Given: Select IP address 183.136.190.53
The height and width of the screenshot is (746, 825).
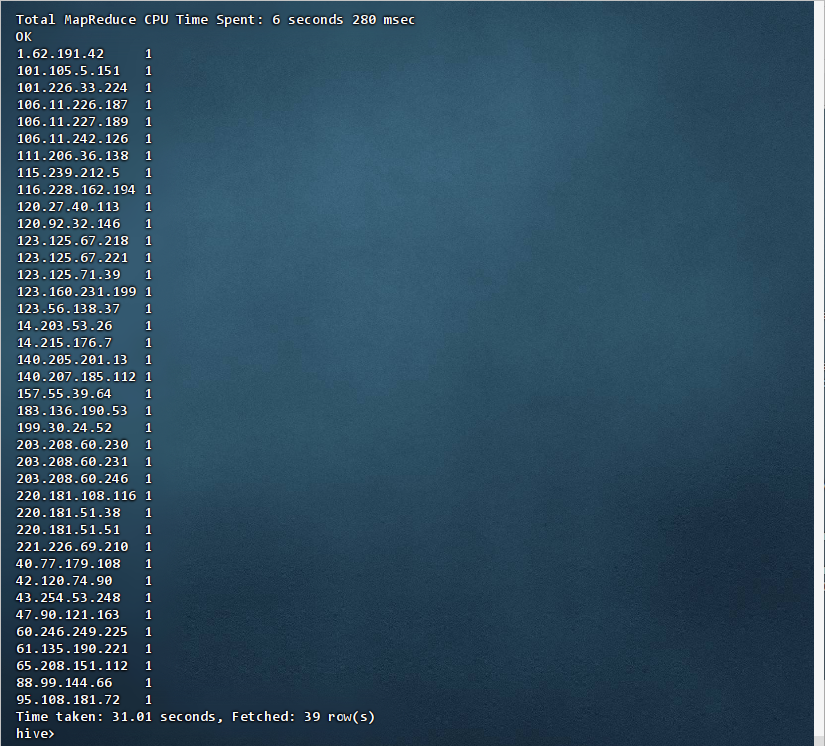Looking at the screenshot, I should click(x=72, y=410).
